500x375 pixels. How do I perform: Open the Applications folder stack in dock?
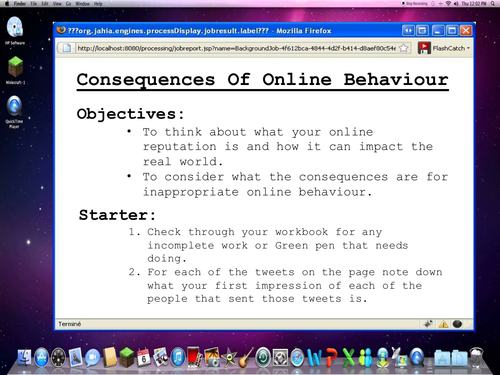442,358
